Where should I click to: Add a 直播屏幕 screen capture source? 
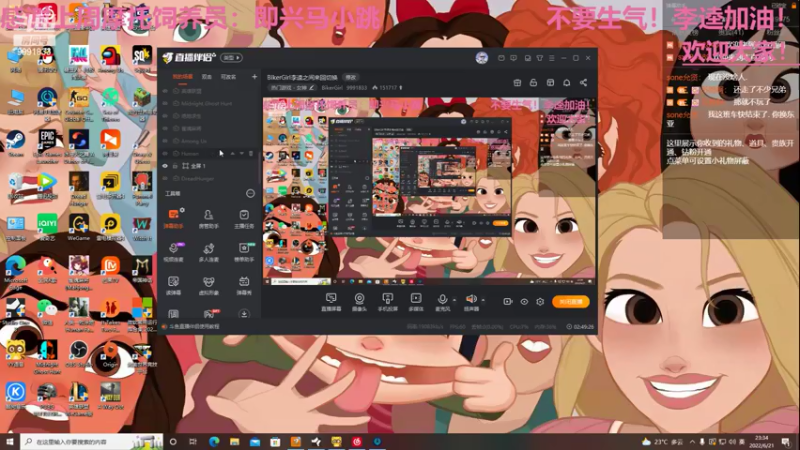click(331, 302)
